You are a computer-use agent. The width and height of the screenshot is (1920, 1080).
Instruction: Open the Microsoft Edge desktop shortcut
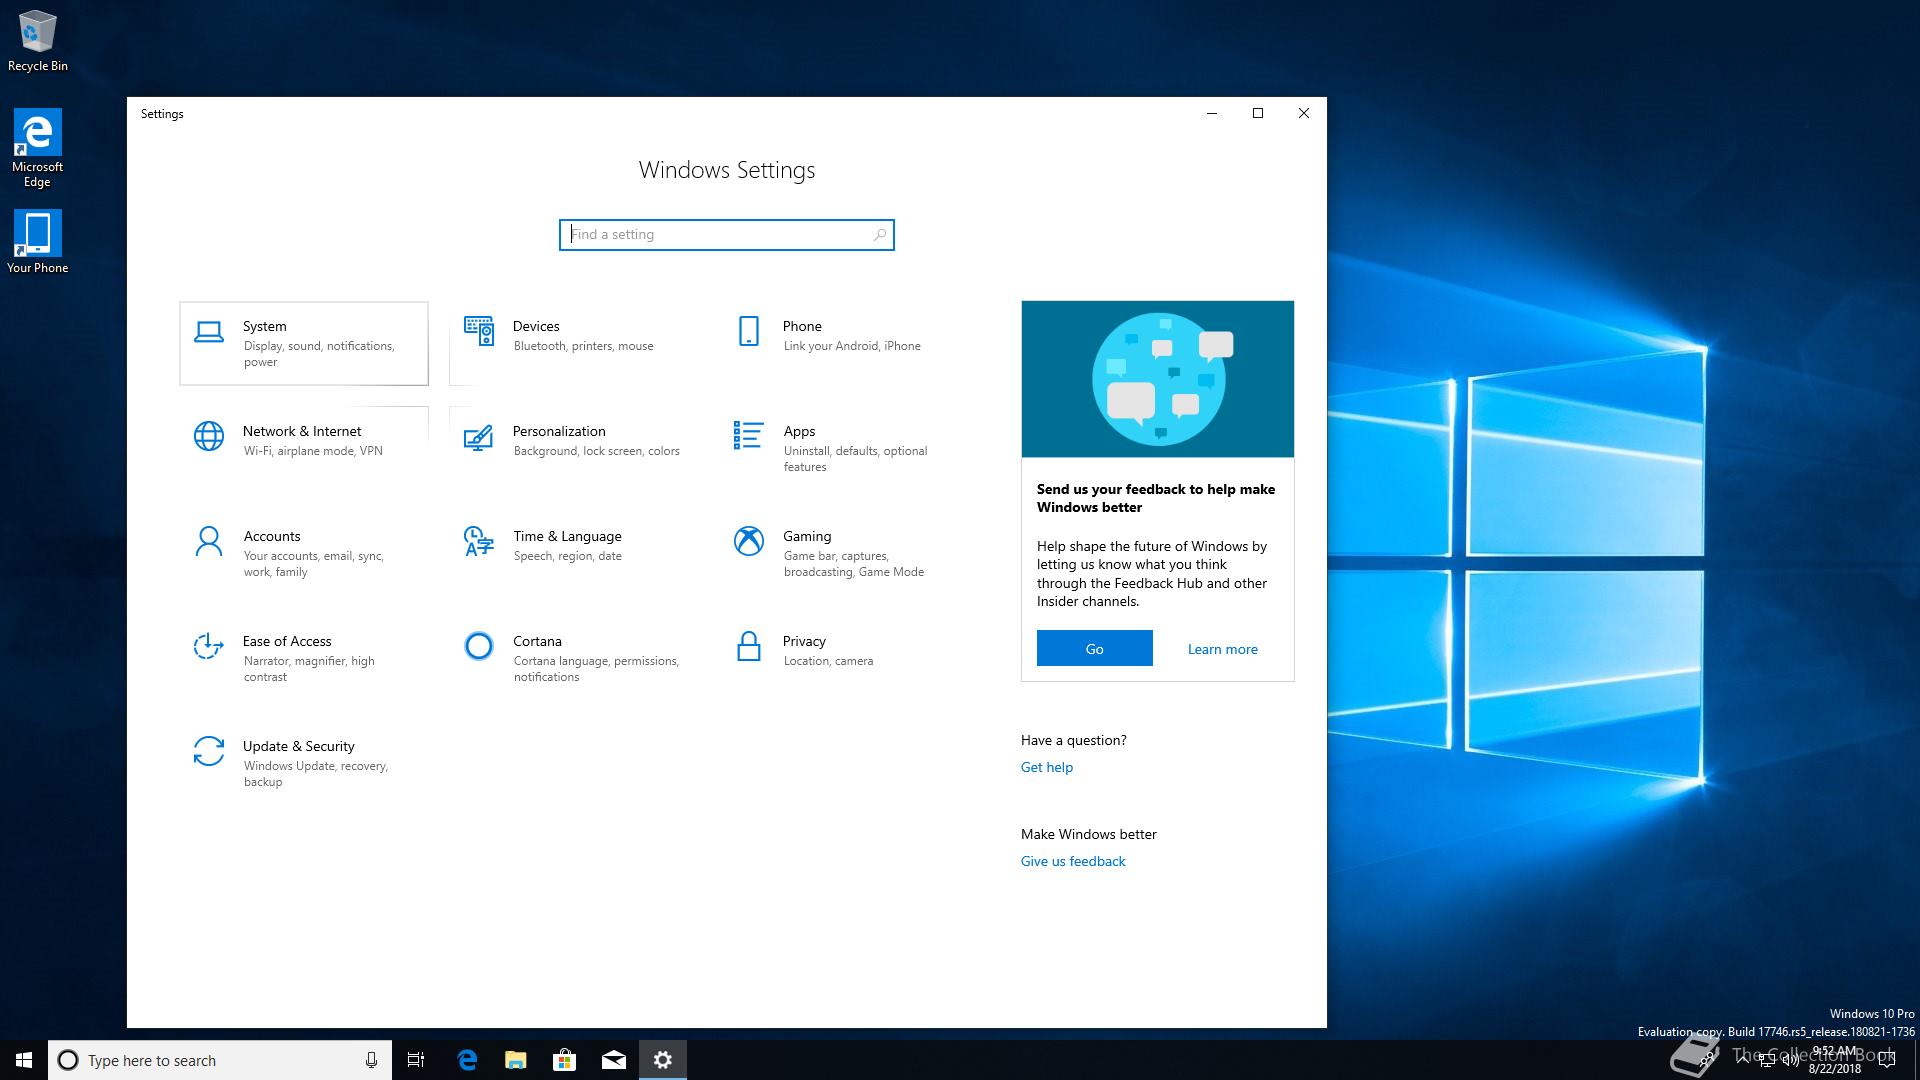[37, 148]
